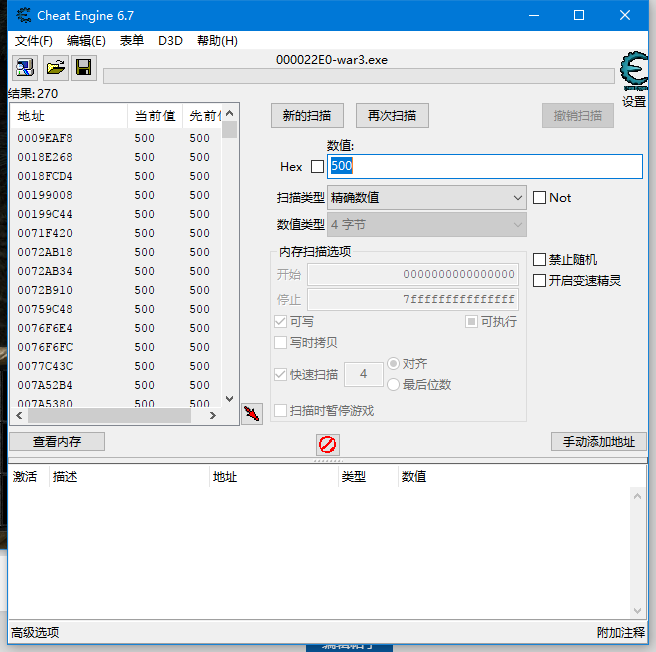Click 附加注释 at the bottom right
The height and width of the screenshot is (652, 656).
pos(620,632)
